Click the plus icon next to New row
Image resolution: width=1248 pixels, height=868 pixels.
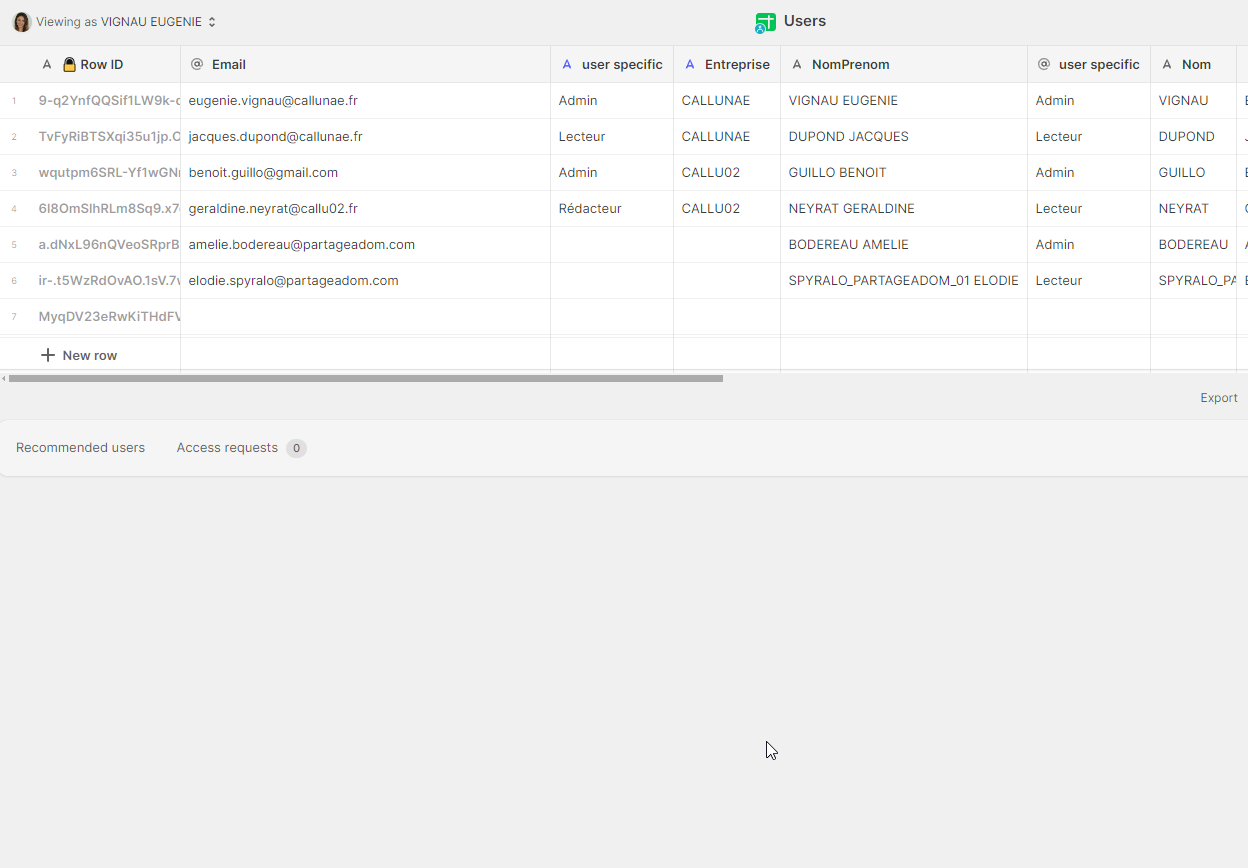(48, 355)
